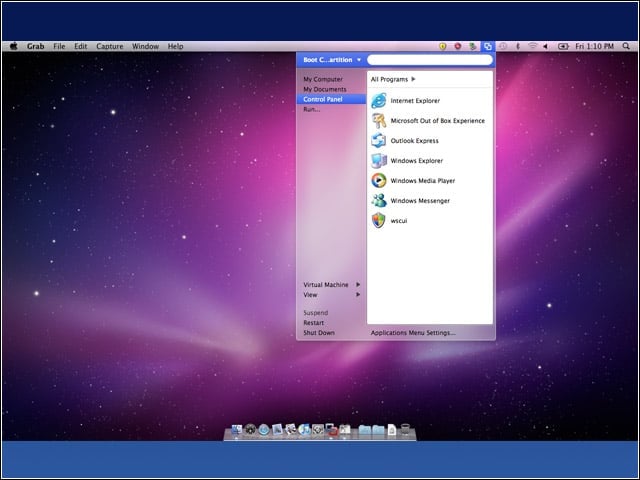Open the Trash in the Dock
This screenshot has height=480, width=640.
(405, 430)
